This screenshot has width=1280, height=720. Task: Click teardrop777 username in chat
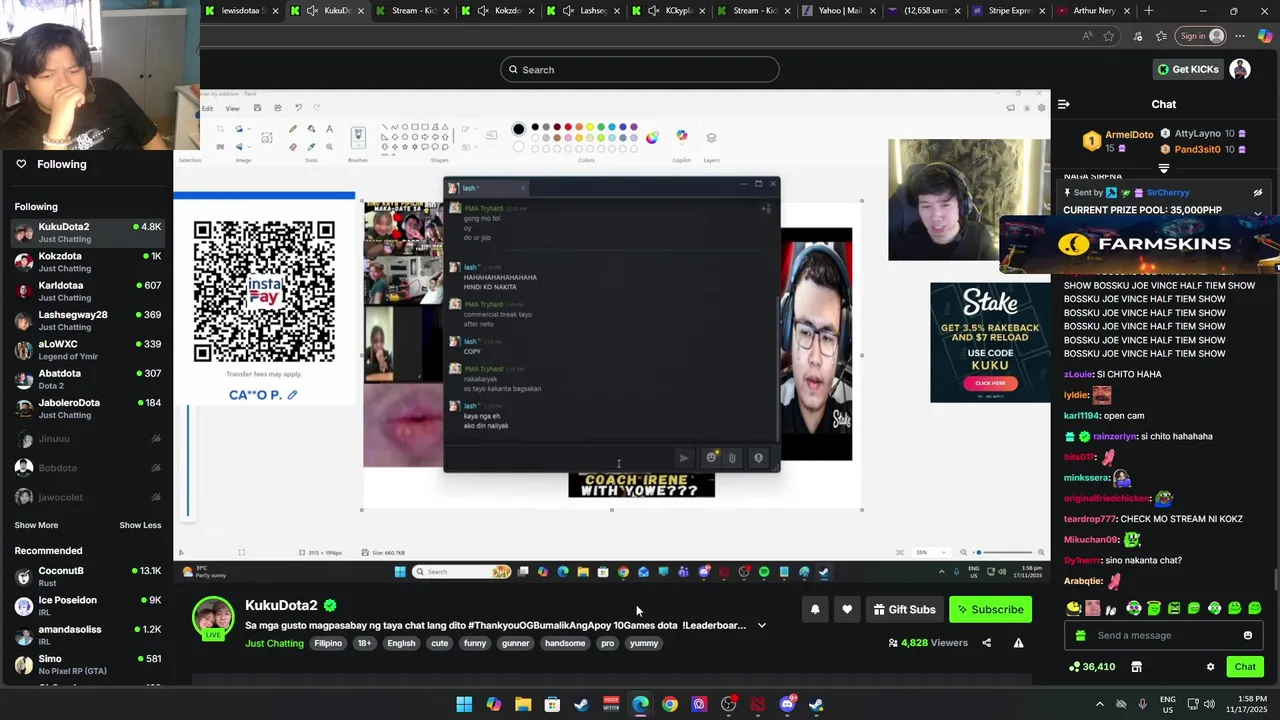1090,519
